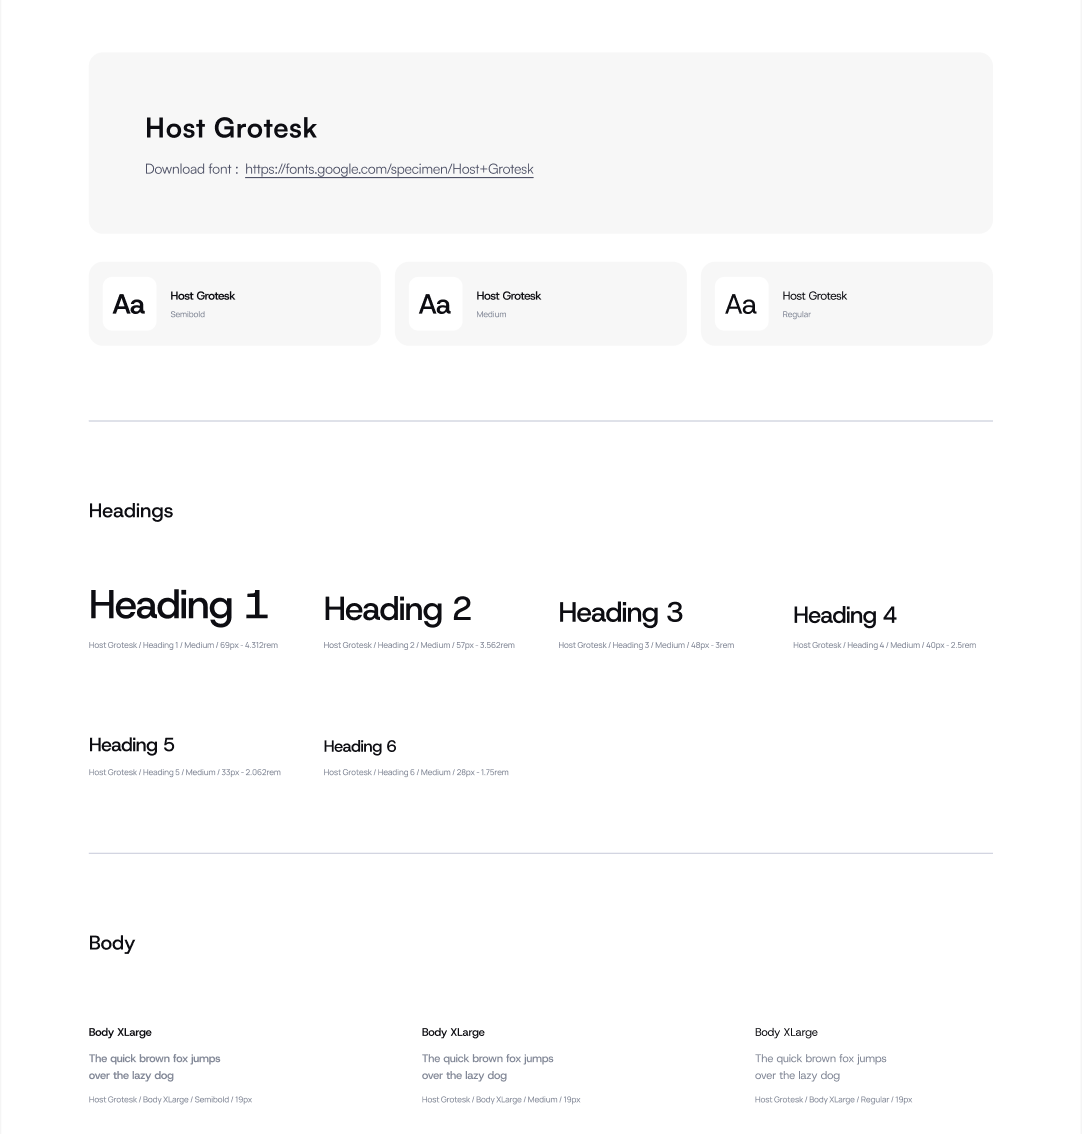
Task: Click "Host Grotesk" name in the Semibold card
Action: pyautogui.click(x=203, y=296)
